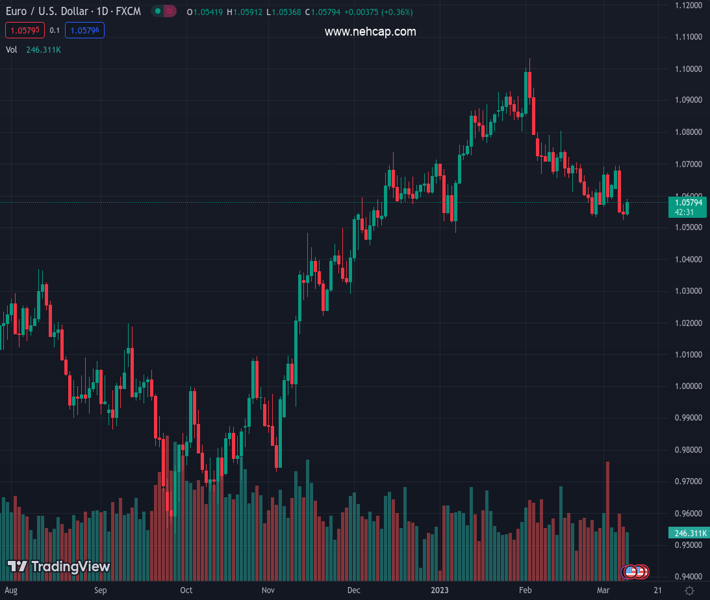Image resolution: width=710 pixels, height=600 pixels.
Task: Click the tallest red volume bar in March
Action: [x=607, y=520]
